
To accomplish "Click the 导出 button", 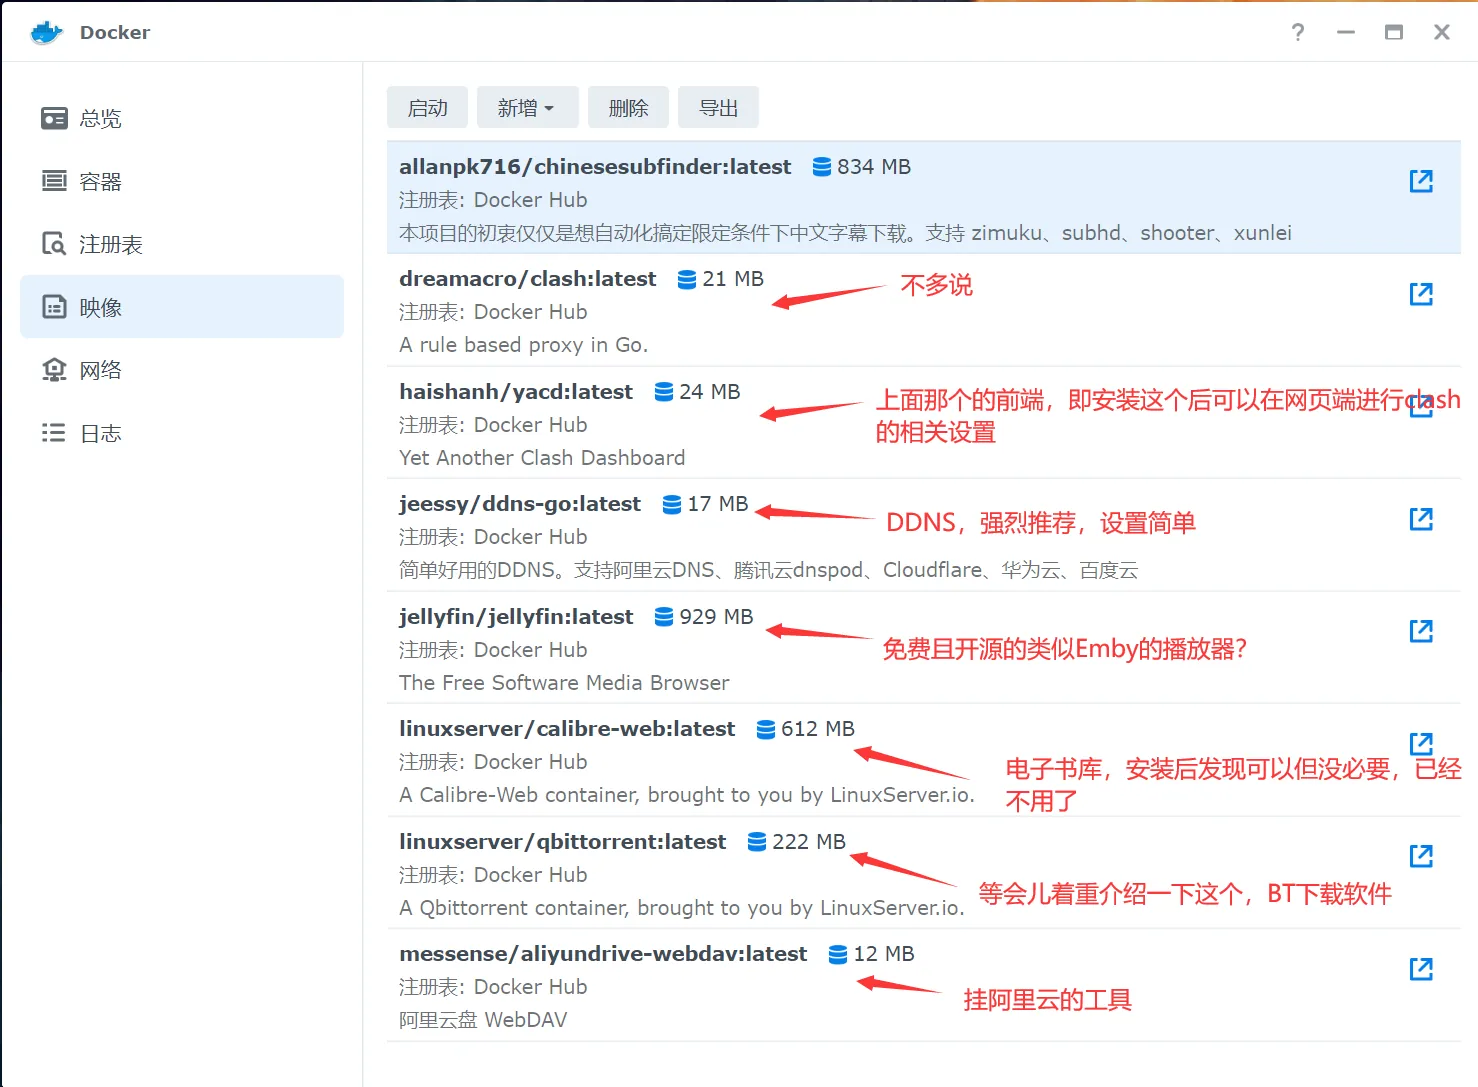I will 718,107.
